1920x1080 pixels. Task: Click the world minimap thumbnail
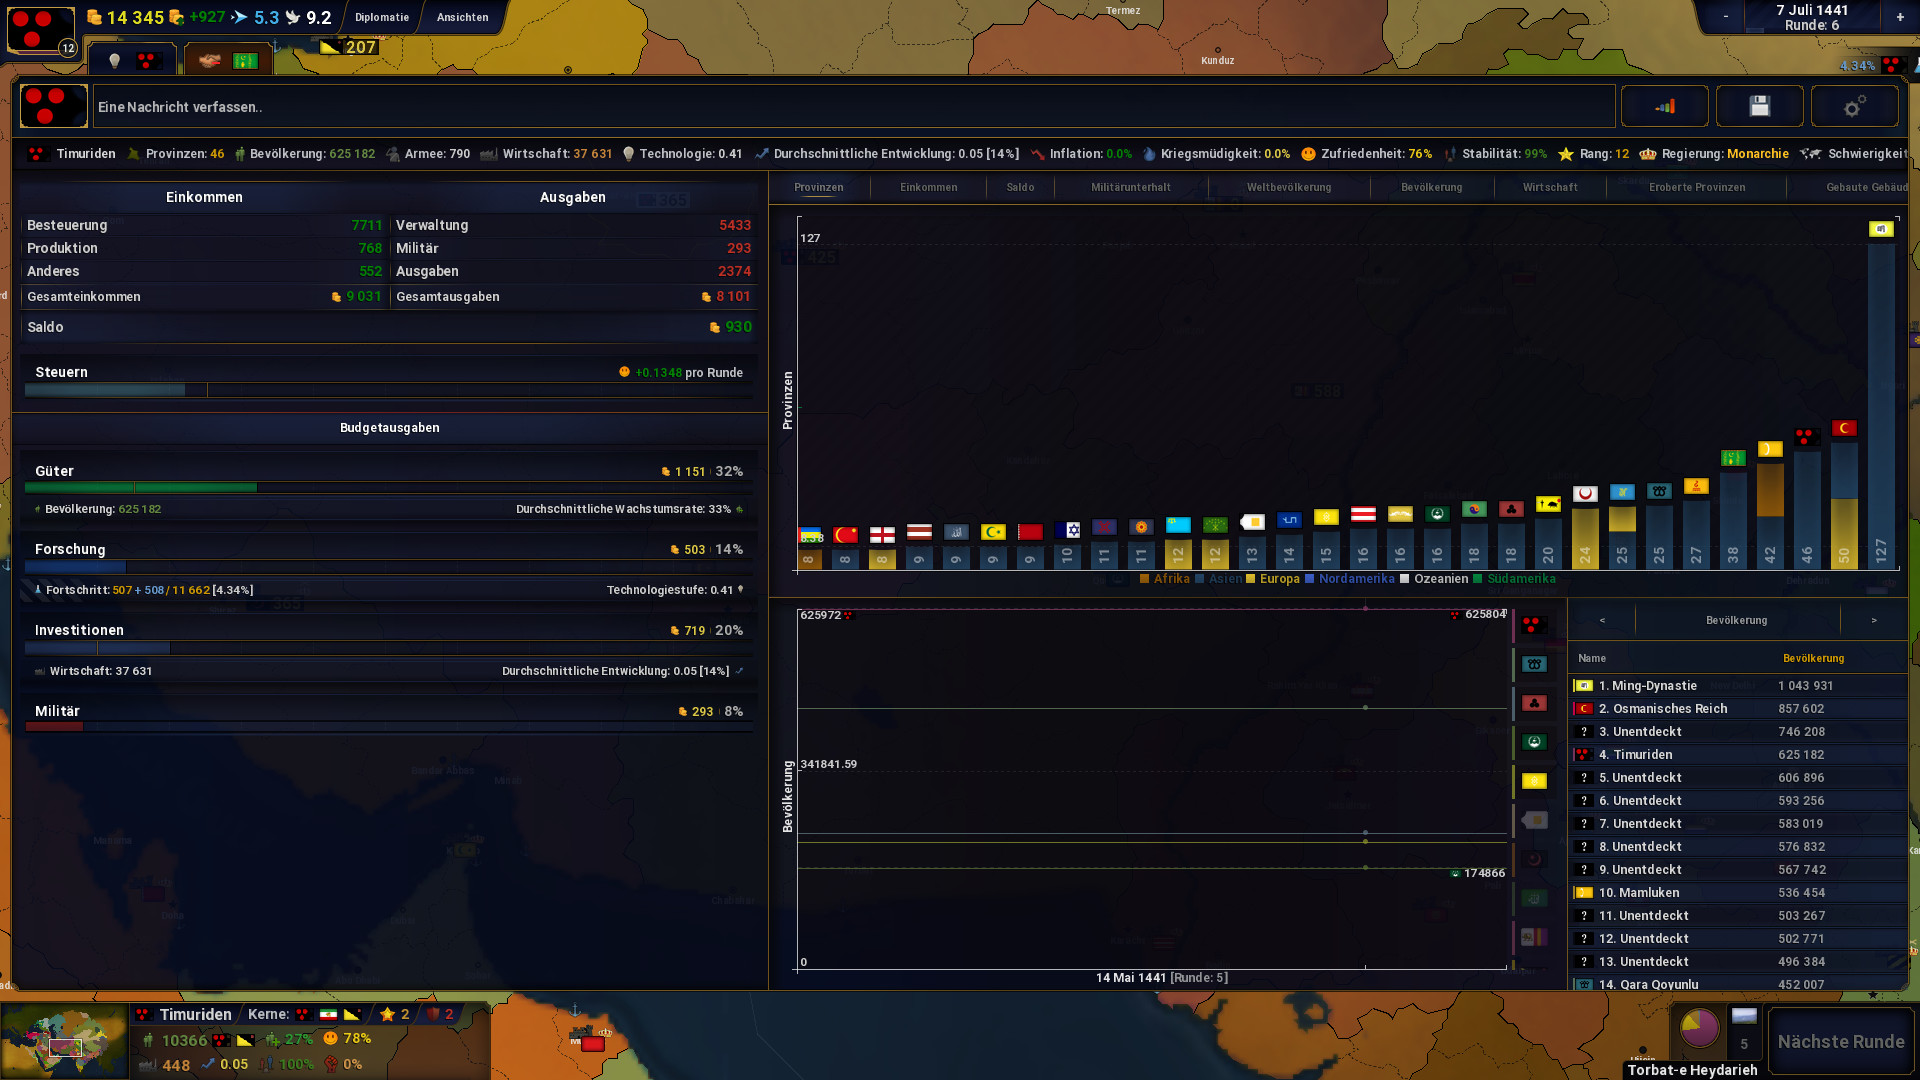point(65,1040)
